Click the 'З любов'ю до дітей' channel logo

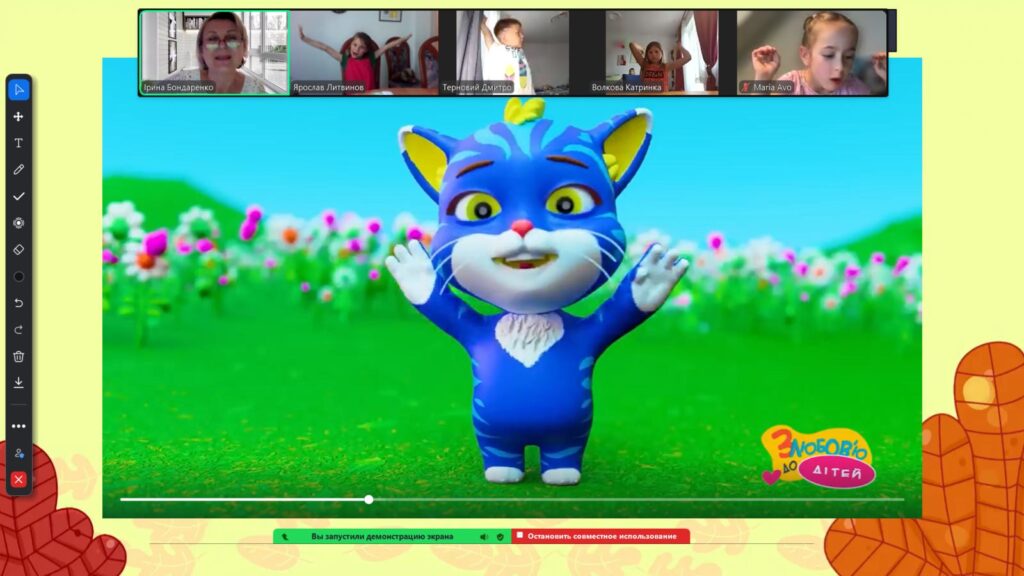pyautogui.click(x=819, y=457)
